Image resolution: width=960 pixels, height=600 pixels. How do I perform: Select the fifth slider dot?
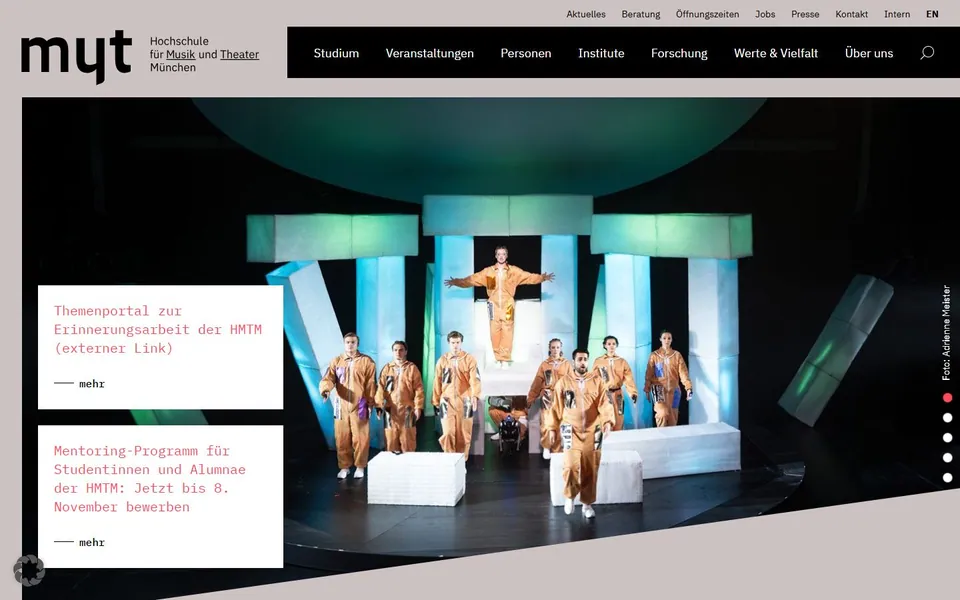pyautogui.click(x=947, y=478)
